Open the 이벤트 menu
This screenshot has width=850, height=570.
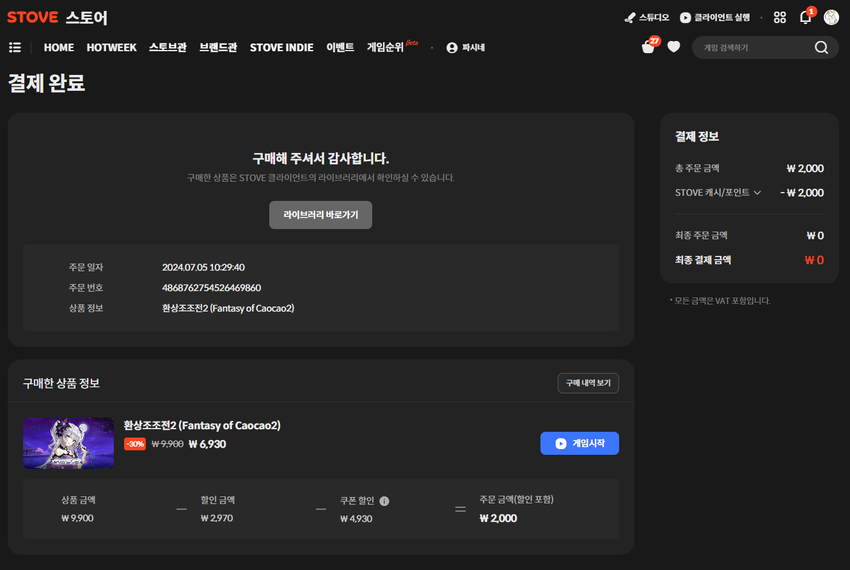tap(340, 48)
